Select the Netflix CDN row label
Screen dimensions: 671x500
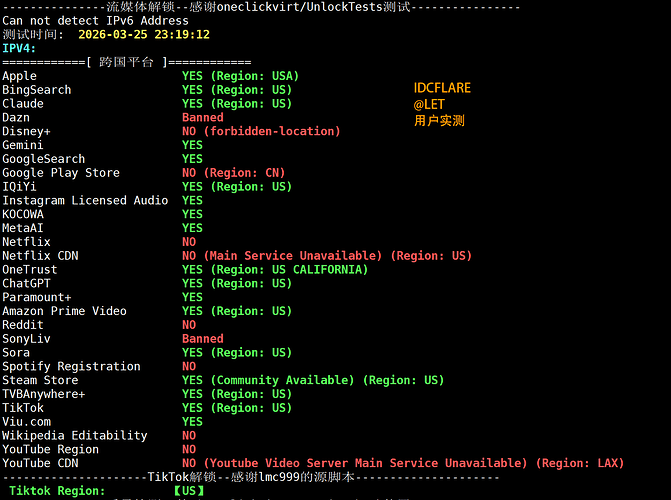[x=40, y=256]
